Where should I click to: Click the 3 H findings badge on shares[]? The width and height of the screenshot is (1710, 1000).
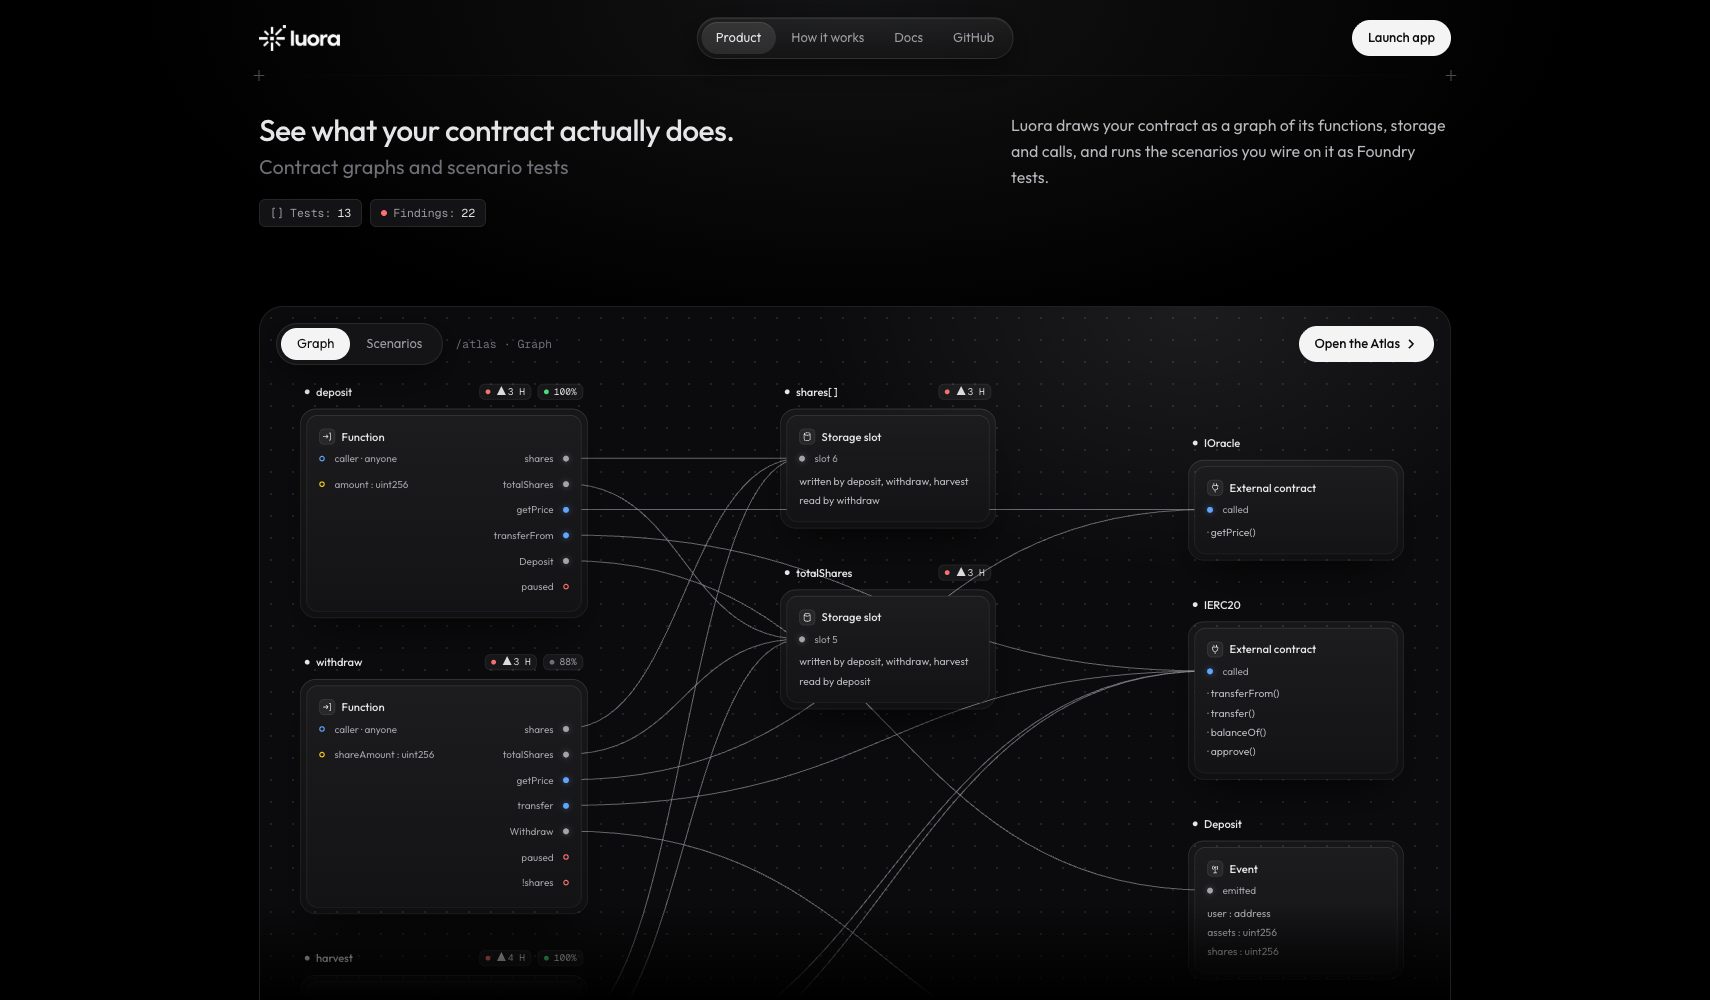pyautogui.click(x=965, y=392)
